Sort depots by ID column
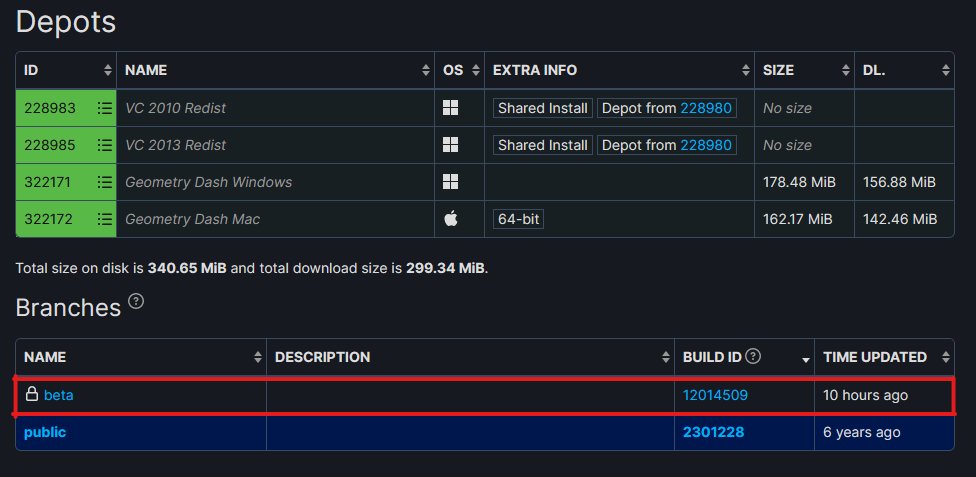Image resolution: width=976 pixels, height=477 pixels. point(108,70)
